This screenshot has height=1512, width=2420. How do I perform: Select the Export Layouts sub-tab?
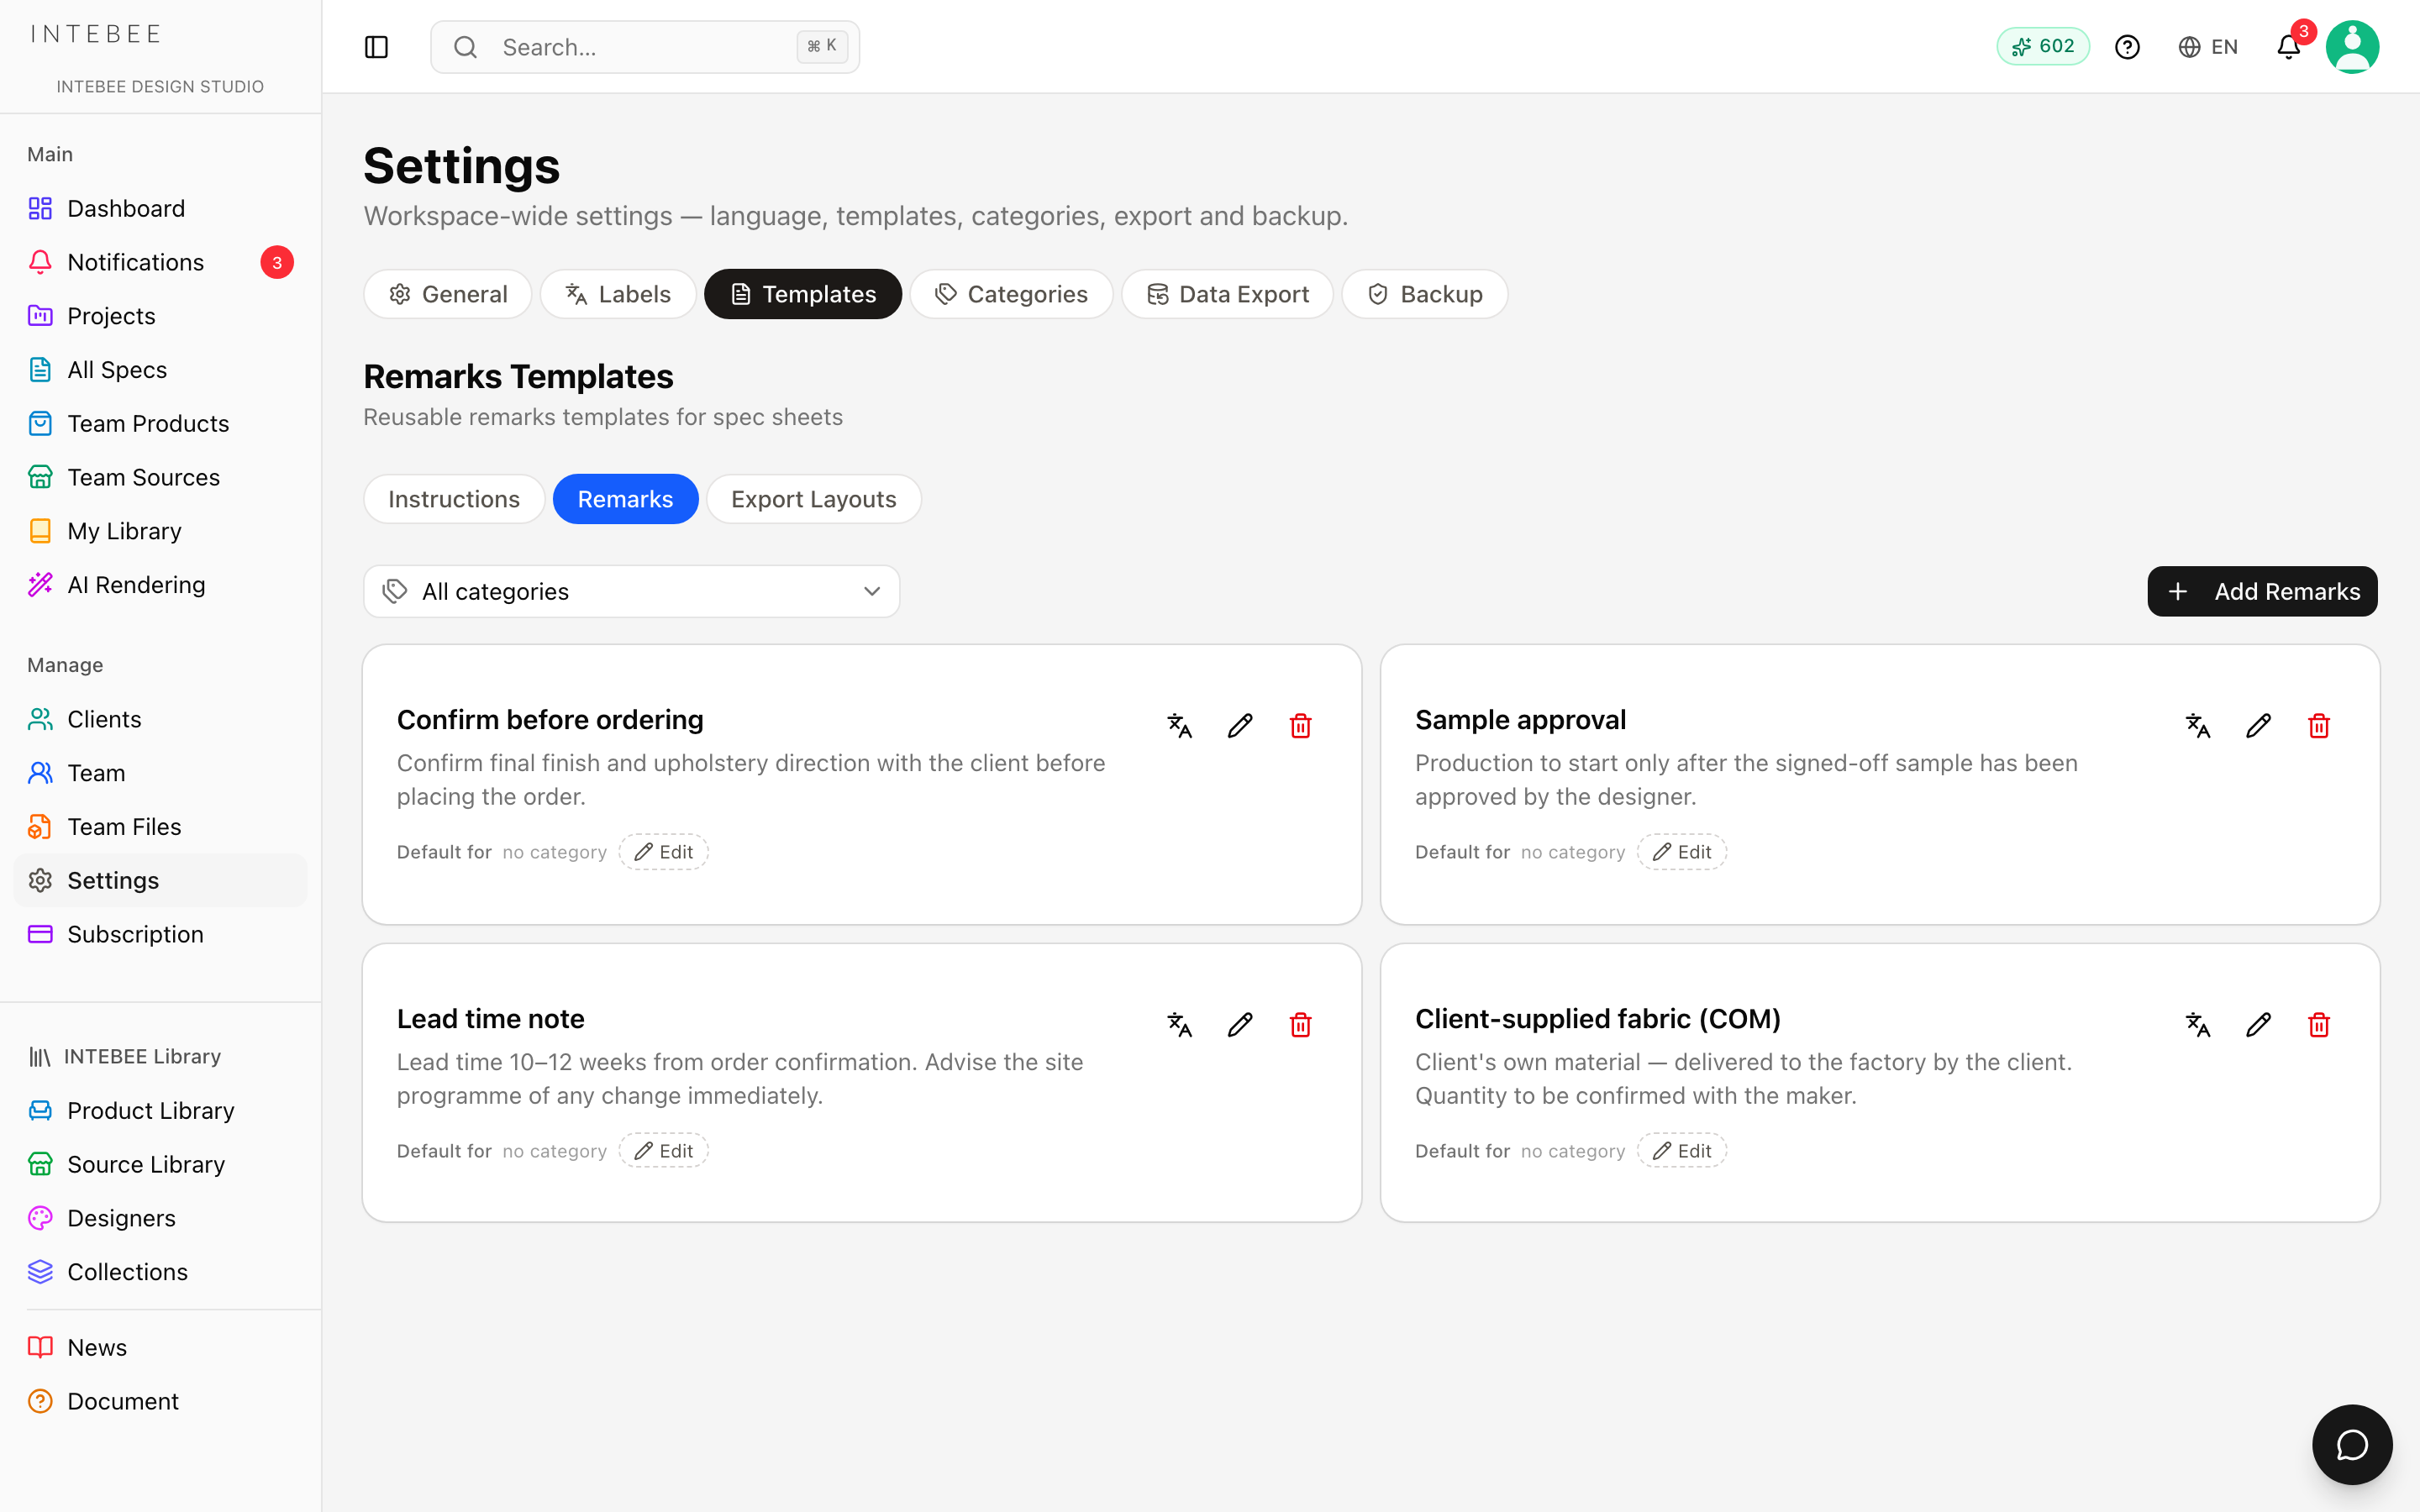pos(813,499)
